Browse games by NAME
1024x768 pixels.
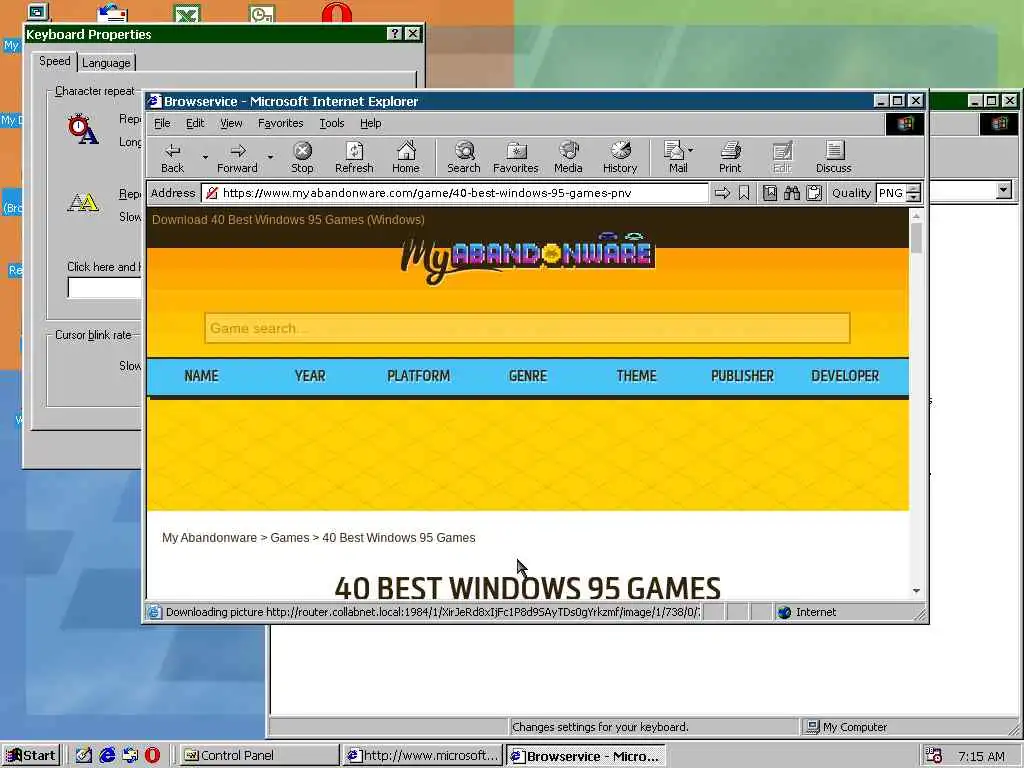pos(201,376)
